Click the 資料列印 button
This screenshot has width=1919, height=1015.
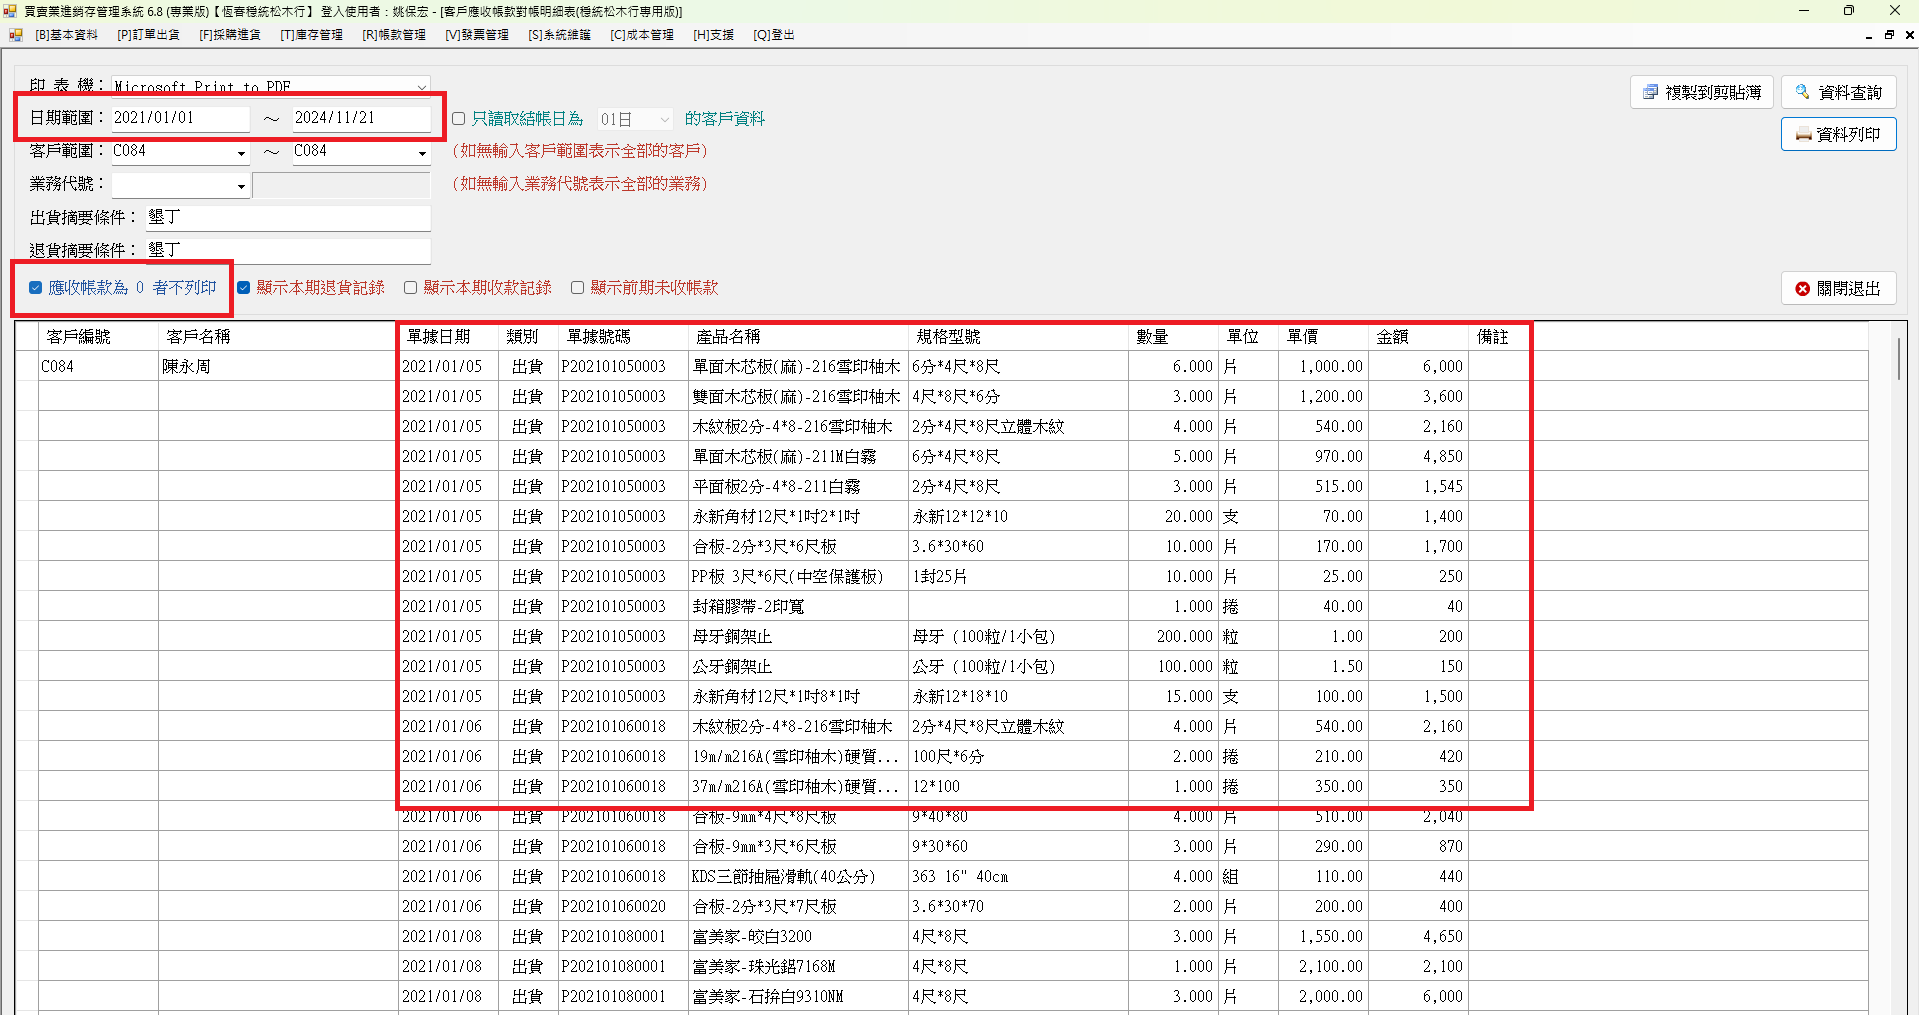(x=1839, y=135)
